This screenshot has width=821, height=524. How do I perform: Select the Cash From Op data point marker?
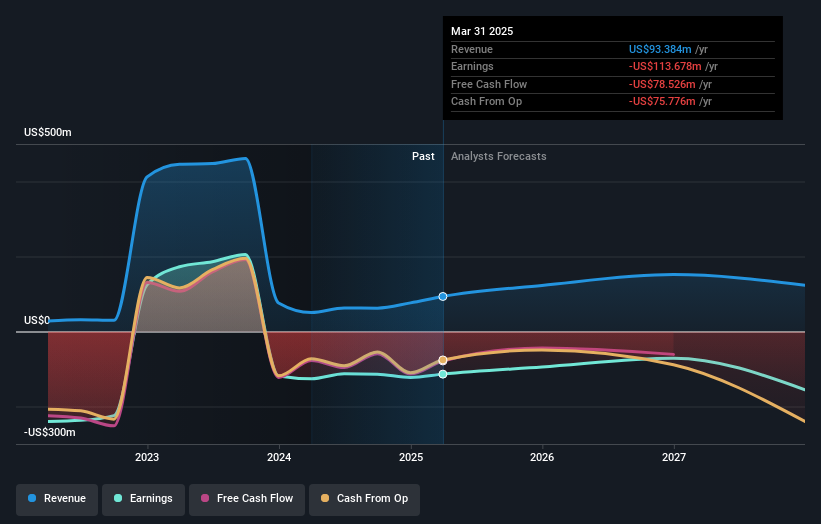[x=443, y=360]
